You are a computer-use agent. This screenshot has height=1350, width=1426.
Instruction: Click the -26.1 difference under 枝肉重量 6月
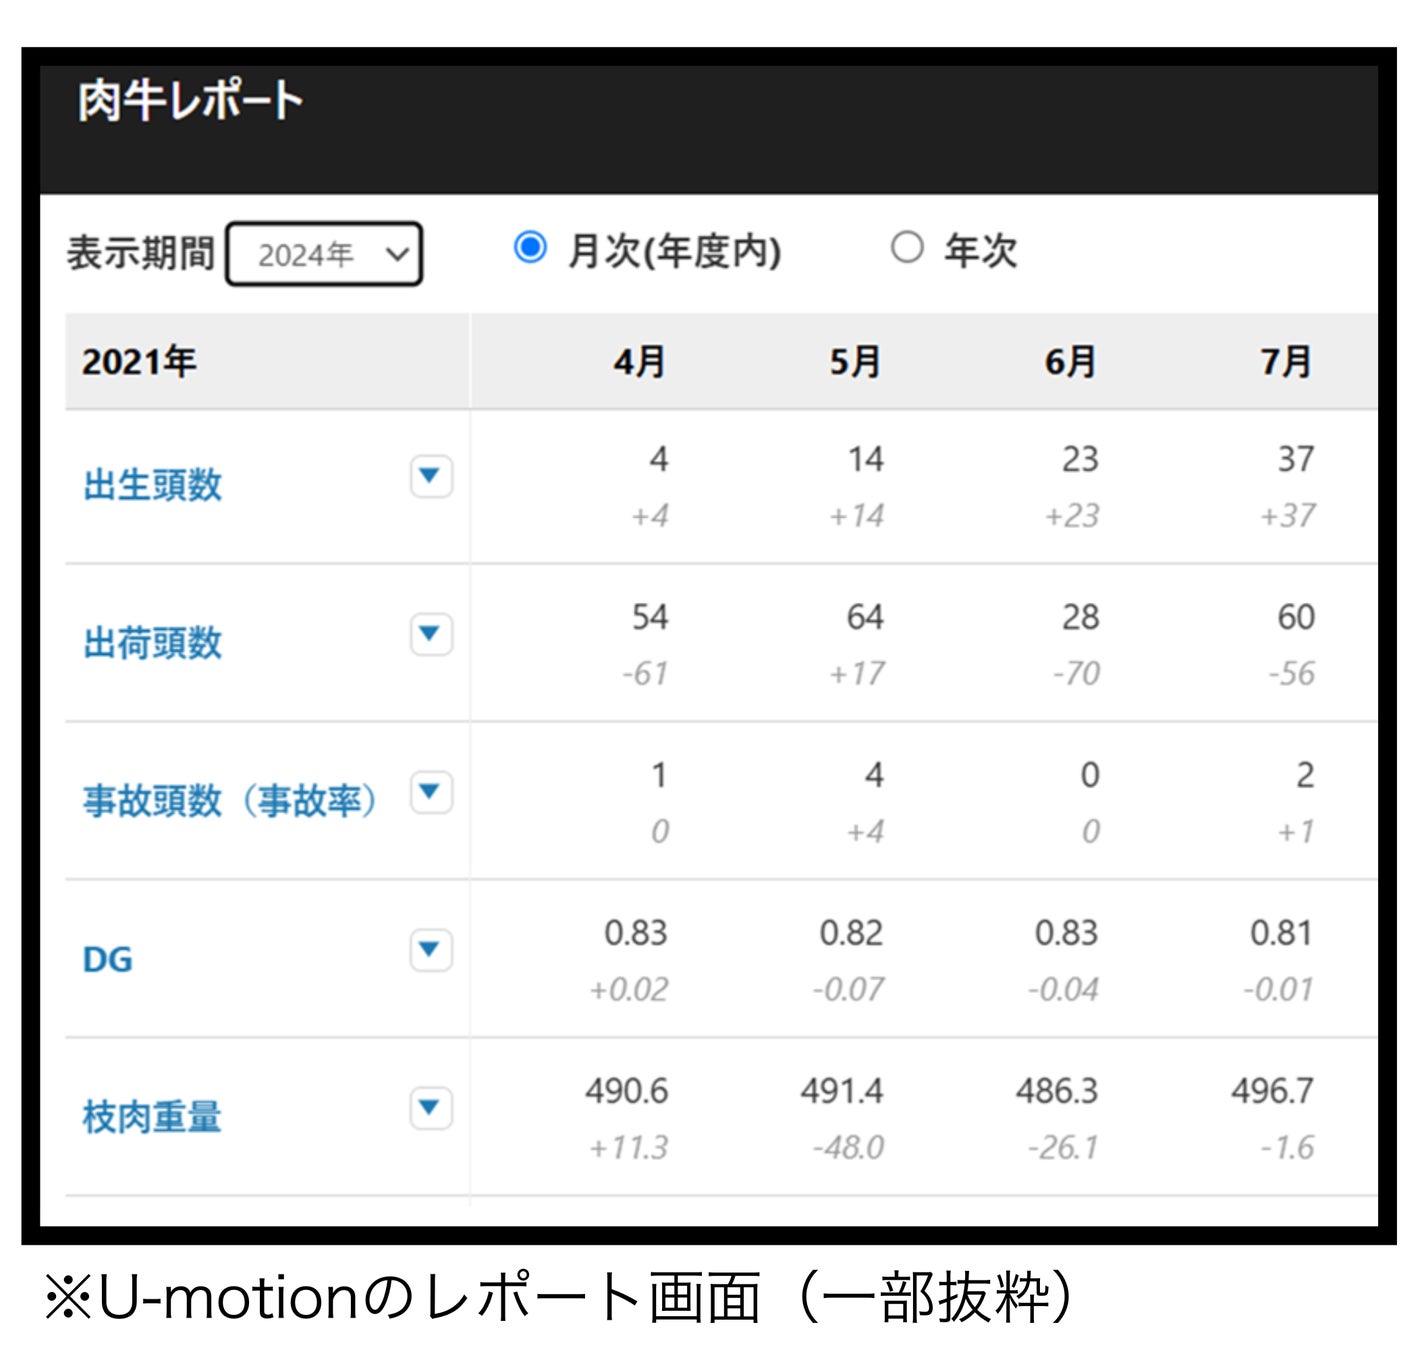click(1063, 1148)
